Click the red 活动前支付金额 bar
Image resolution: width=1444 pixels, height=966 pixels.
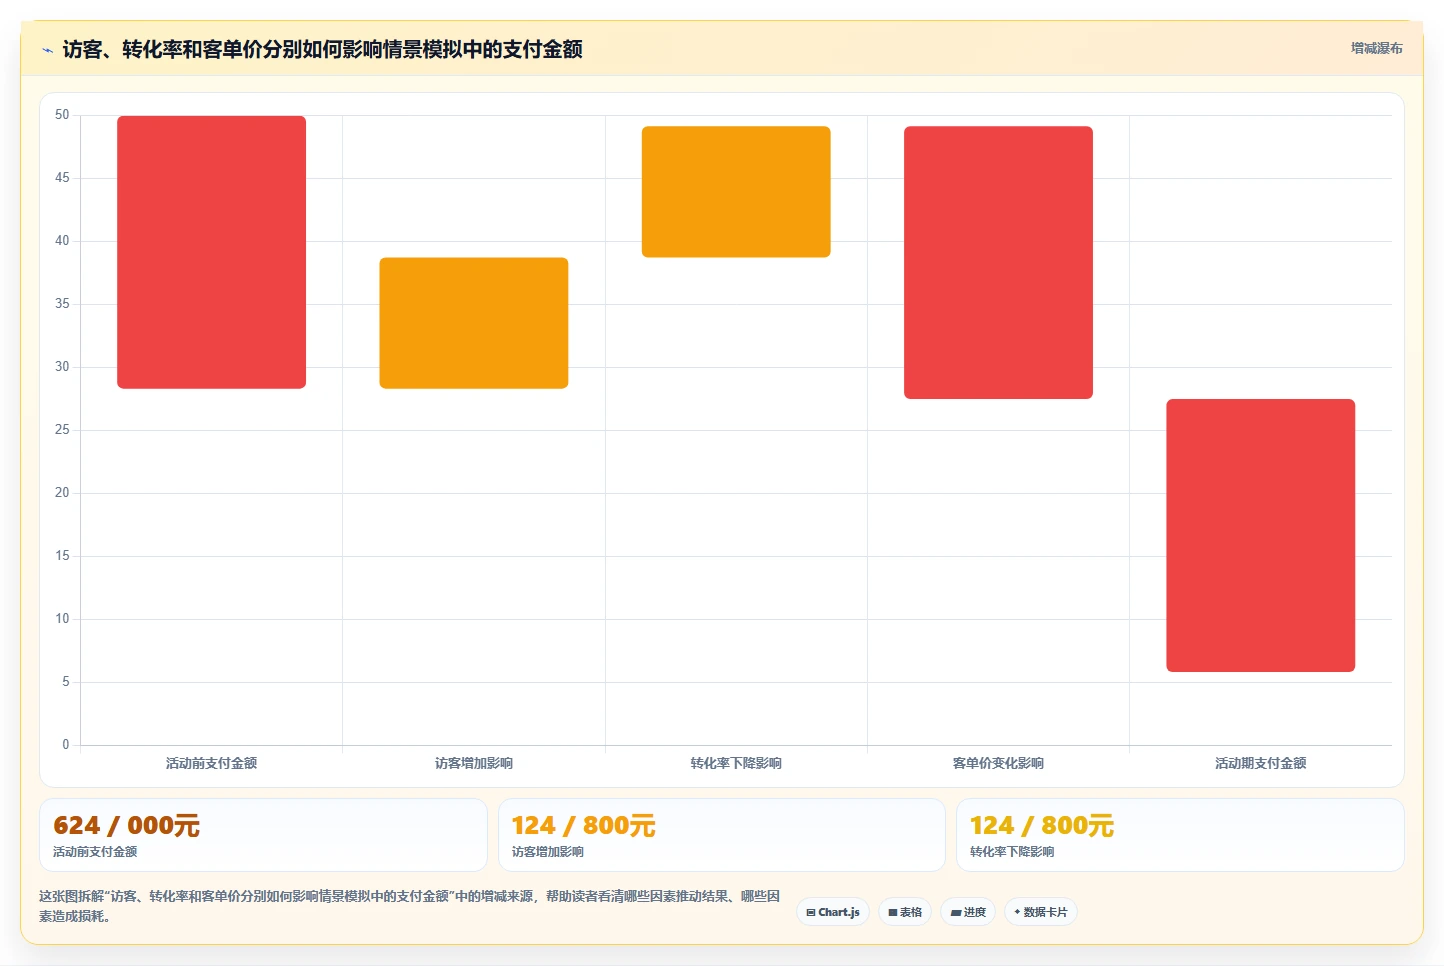(211, 252)
